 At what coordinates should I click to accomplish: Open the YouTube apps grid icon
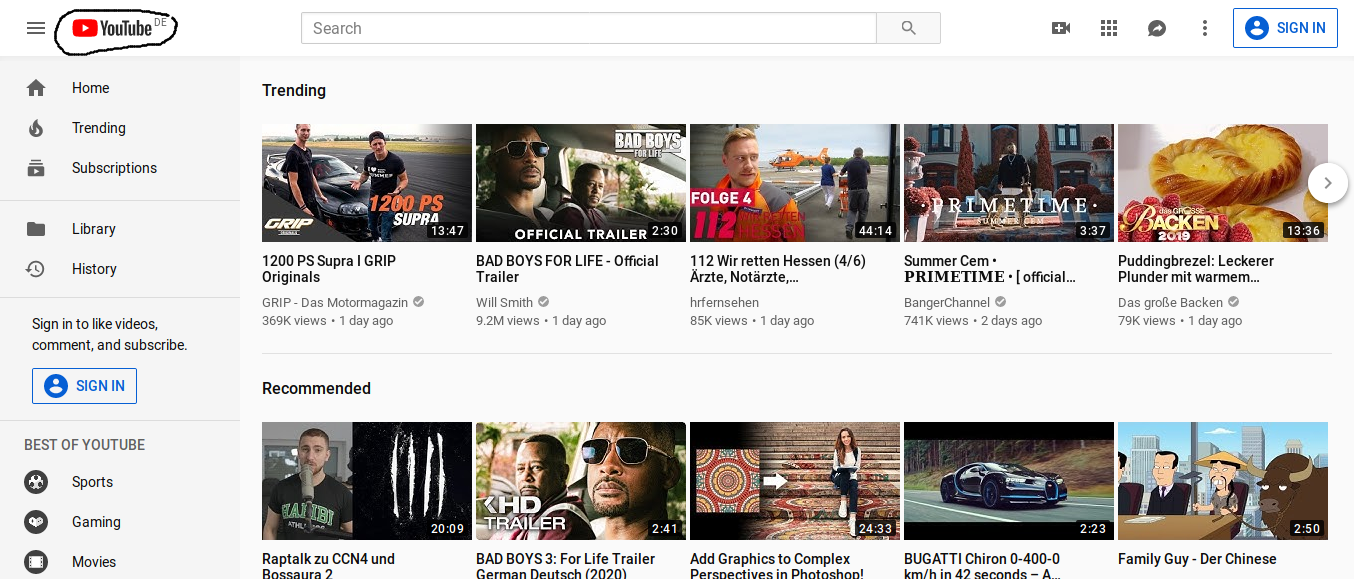coord(1109,28)
